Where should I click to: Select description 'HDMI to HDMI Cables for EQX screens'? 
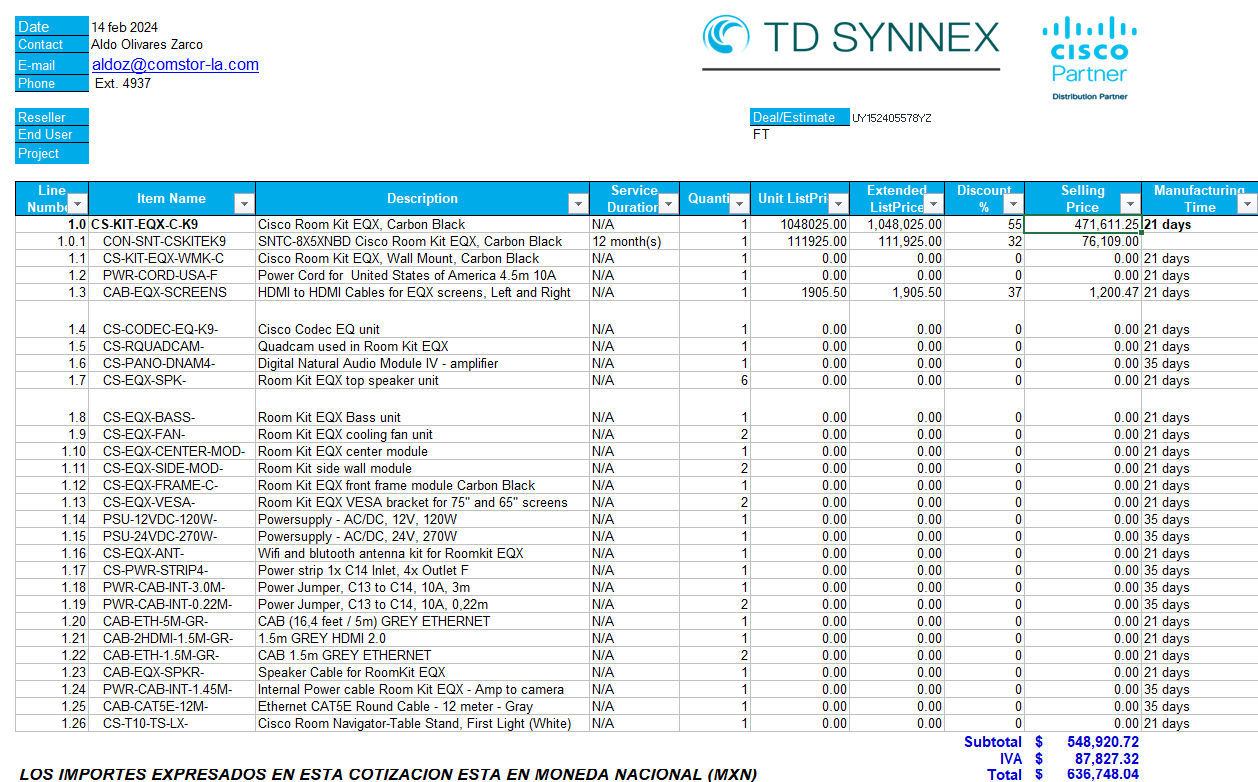click(x=415, y=293)
